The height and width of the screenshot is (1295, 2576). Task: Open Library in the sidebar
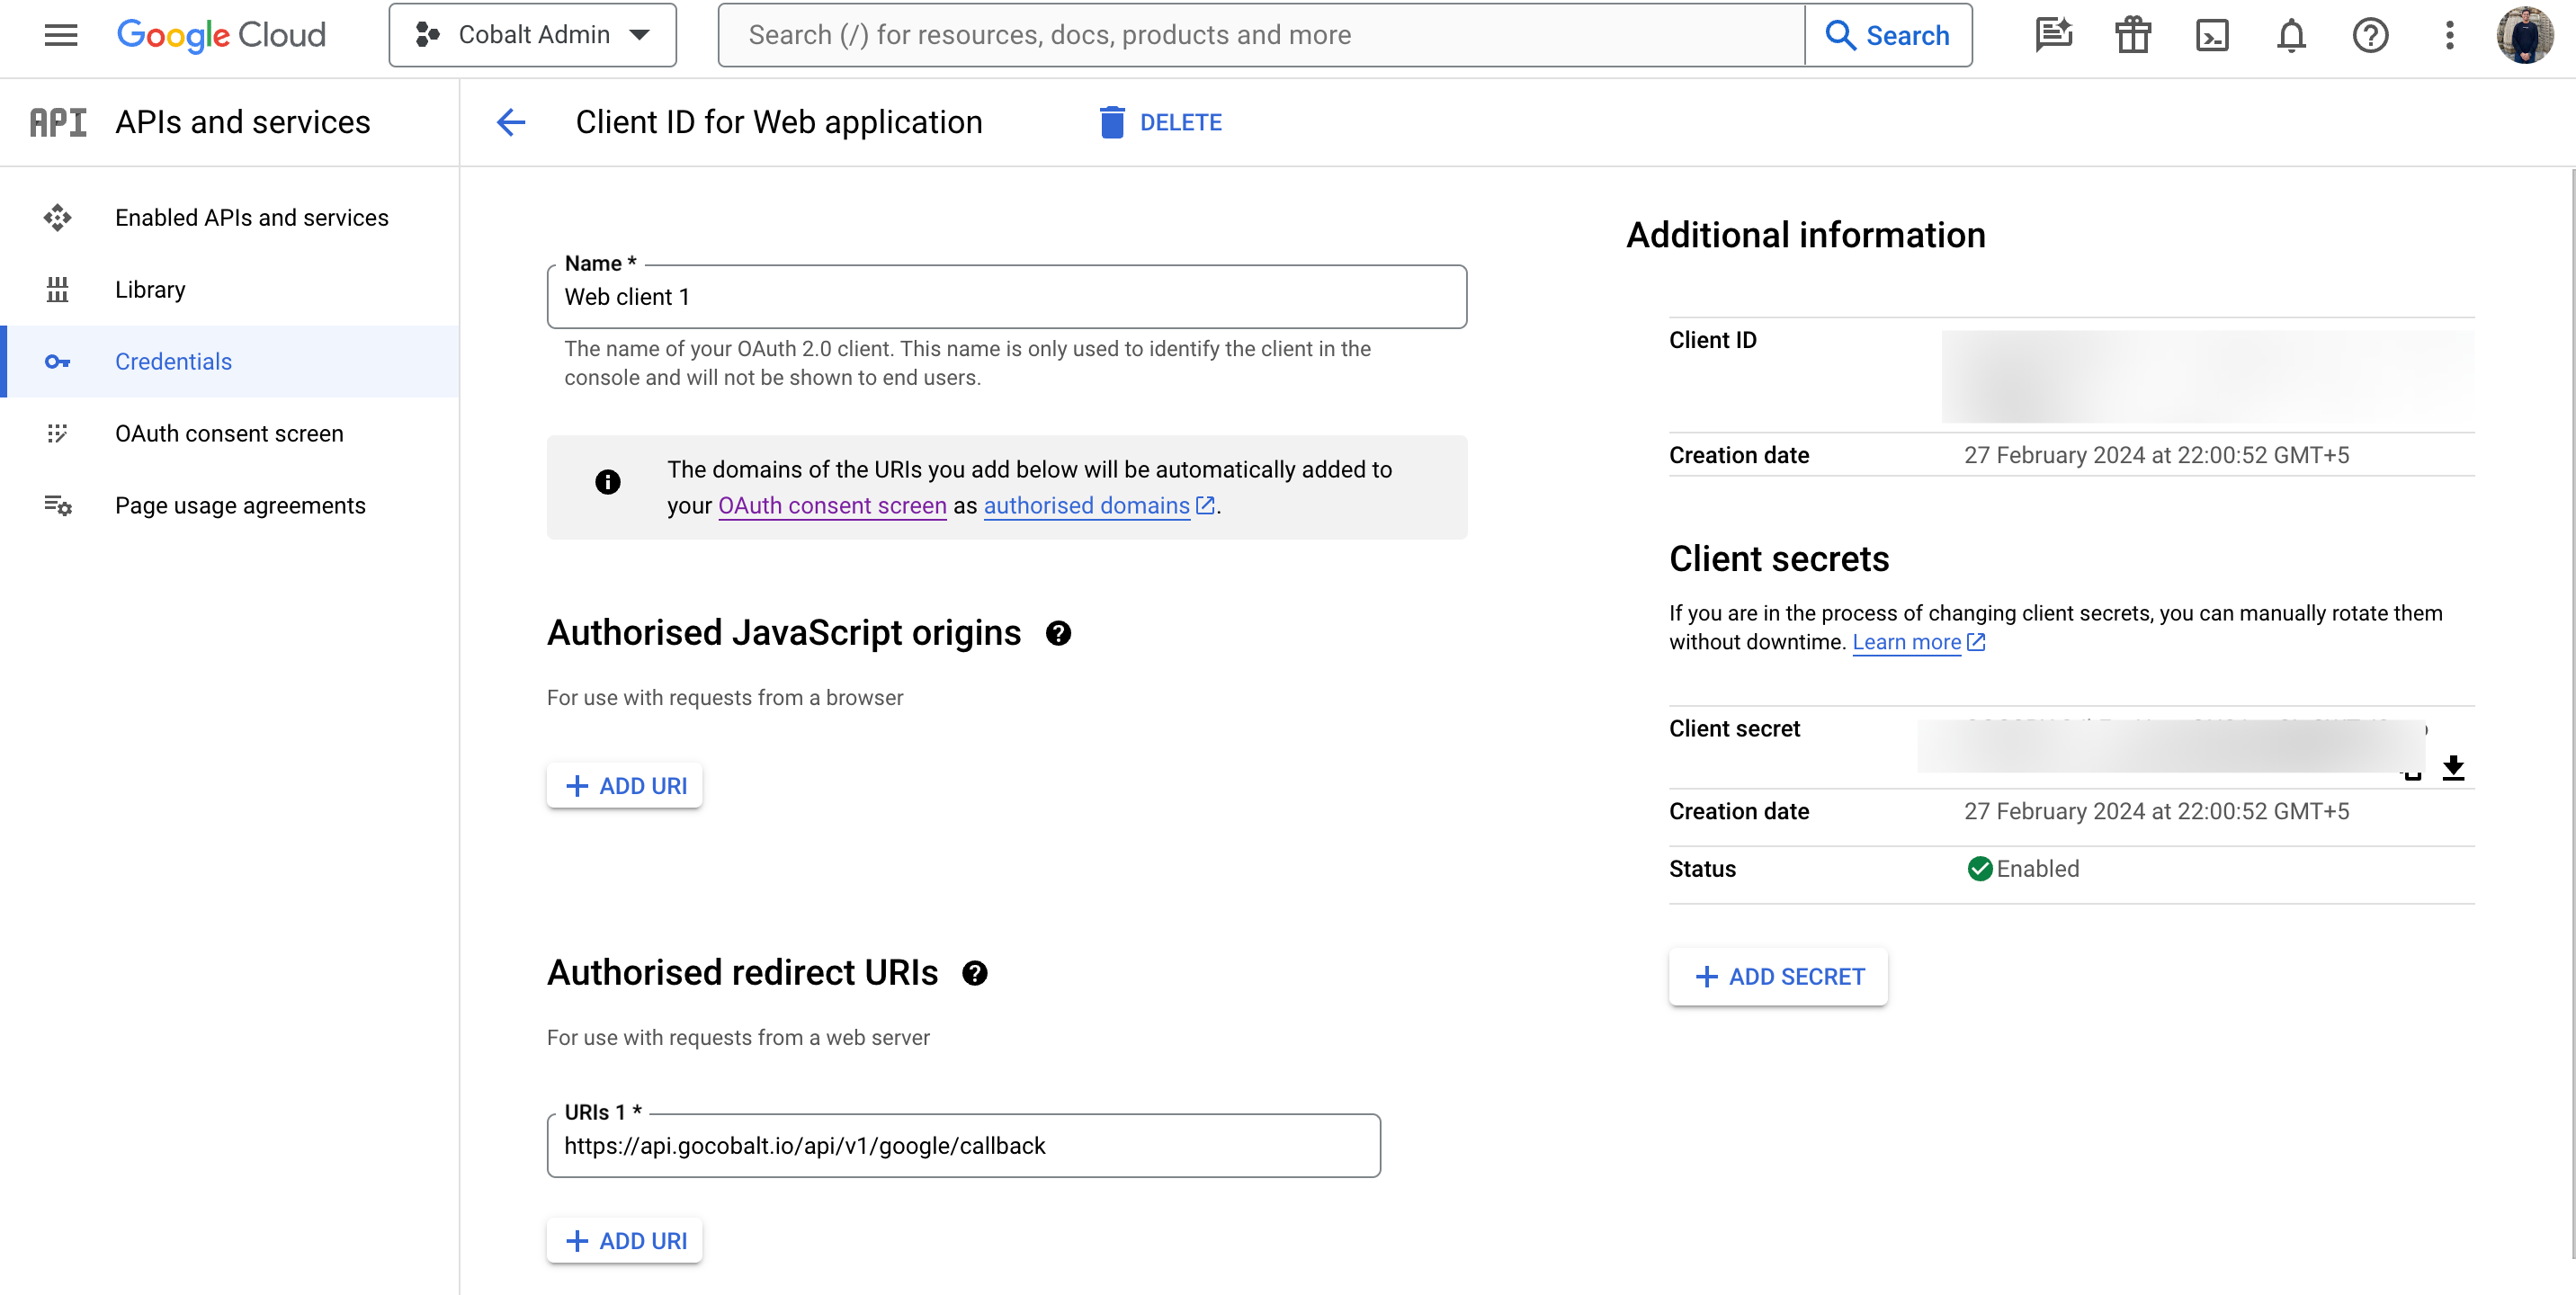(x=150, y=290)
